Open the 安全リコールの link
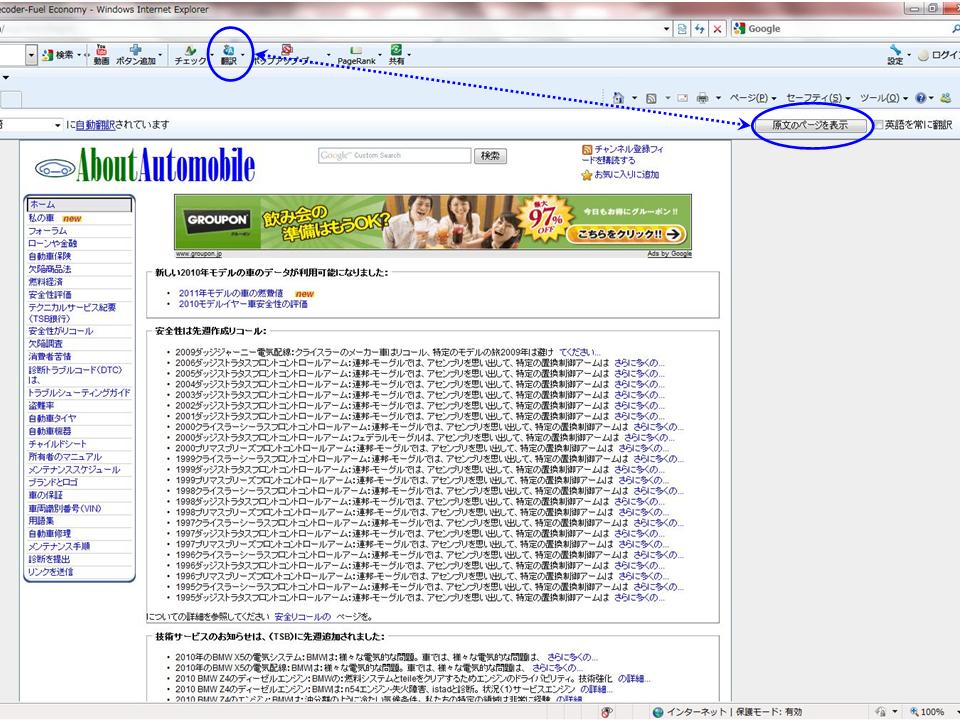Screen dimensions: 960x720 302,617
